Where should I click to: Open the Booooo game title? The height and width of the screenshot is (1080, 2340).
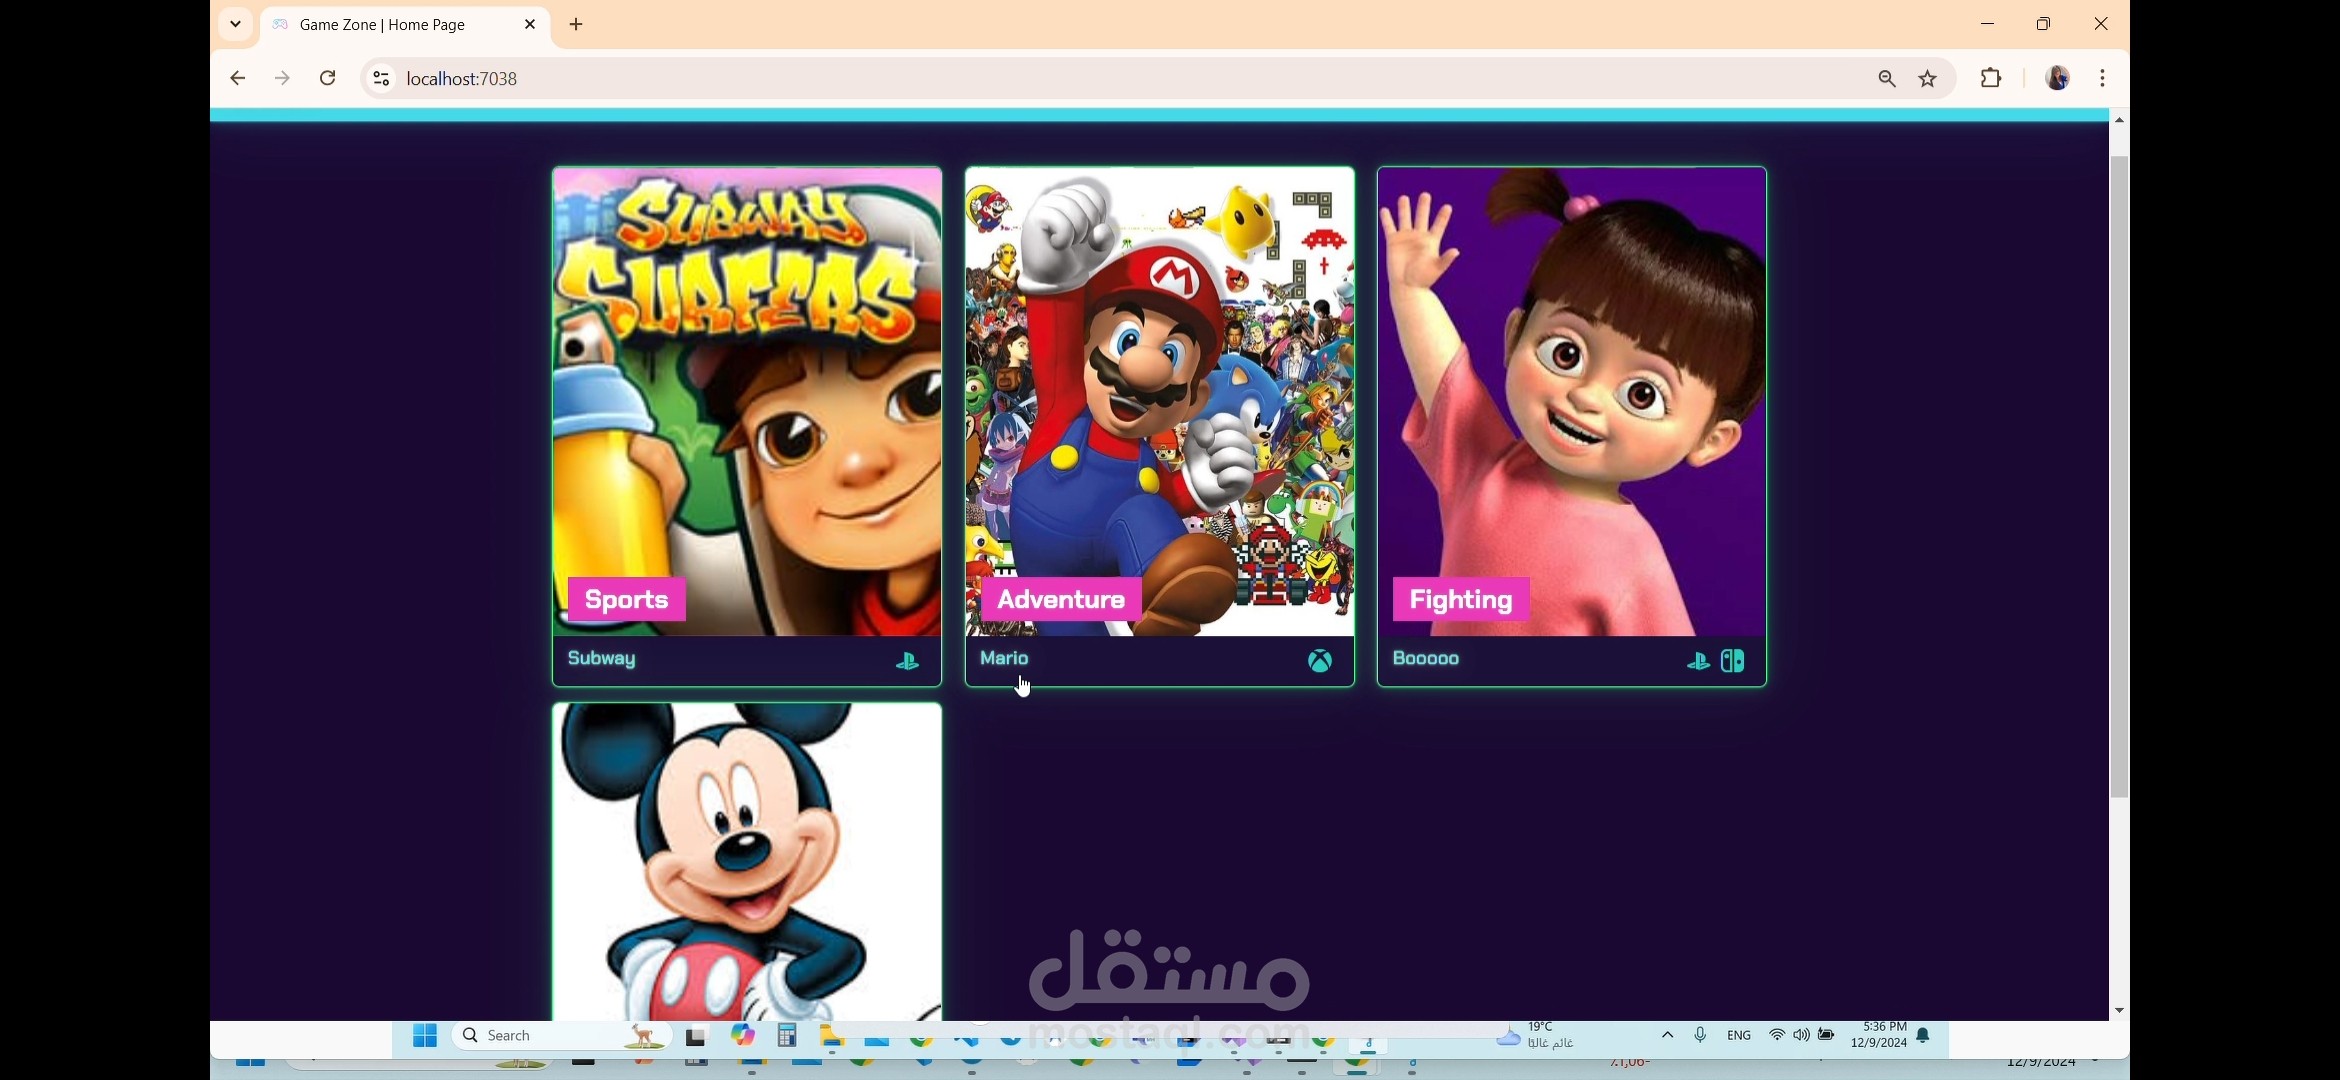click(1426, 658)
